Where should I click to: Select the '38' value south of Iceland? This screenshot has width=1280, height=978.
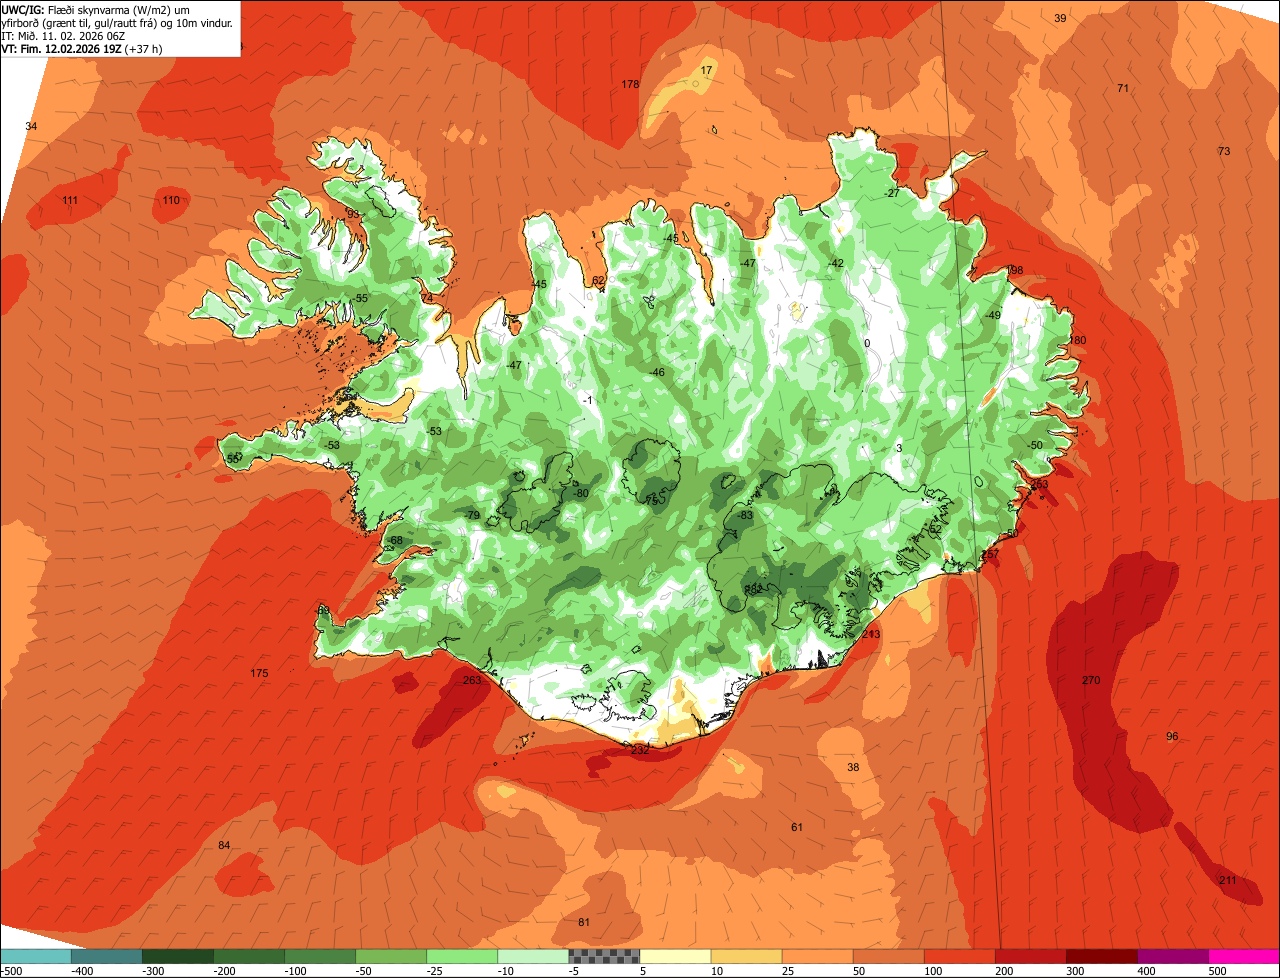pyautogui.click(x=853, y=767)
